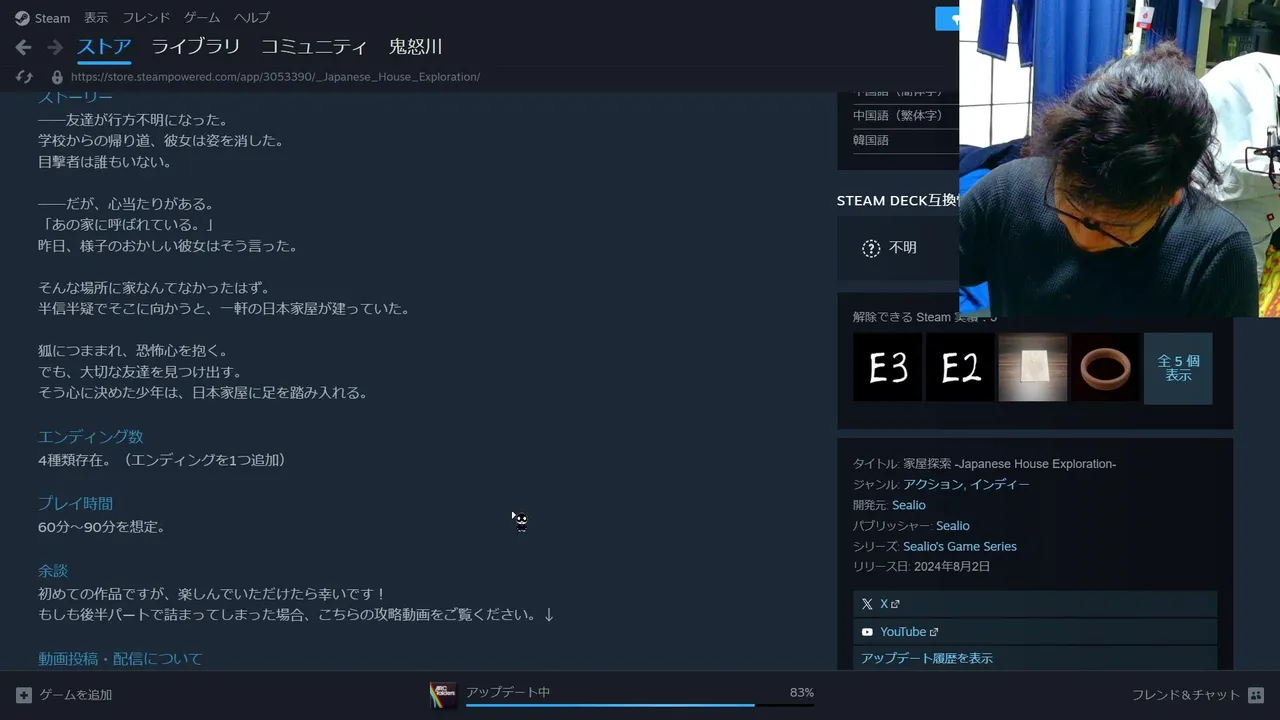
Task: Click the 「あの家に呼ばれている。」 line
Action: click(127, 225)
